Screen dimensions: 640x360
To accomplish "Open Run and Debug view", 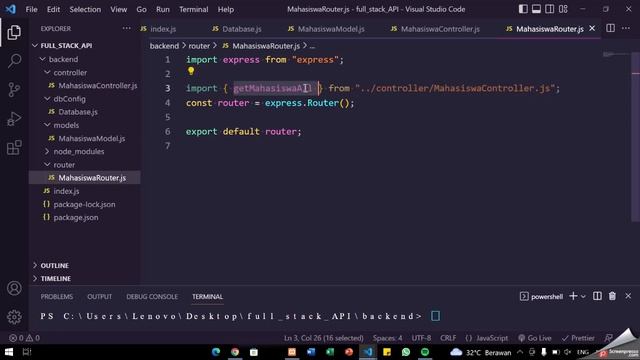I will pyautogui.click(x=14, y=118).
